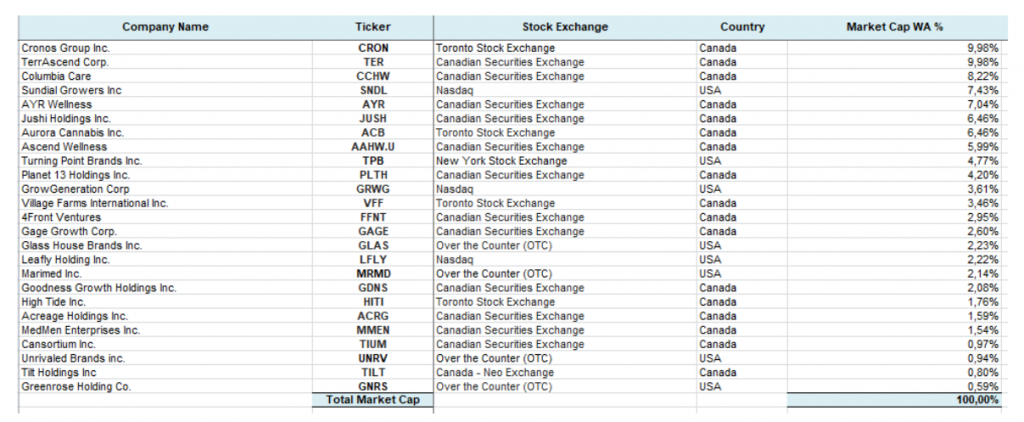The height and width of the screenshot is (422, 1024).
Task: Select the New York Stock Exchange cell
Action: (x=565, y=161)
